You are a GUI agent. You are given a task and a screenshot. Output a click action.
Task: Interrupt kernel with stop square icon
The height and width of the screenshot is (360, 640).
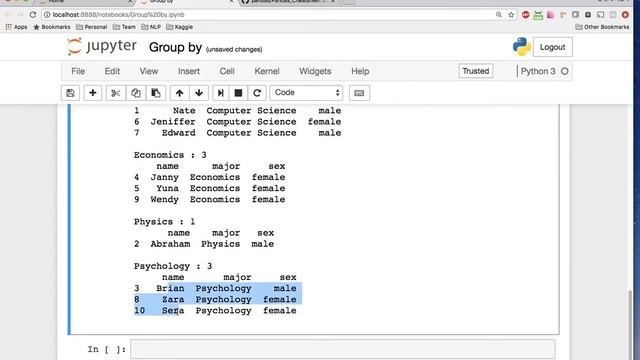click(x=238, y=93)
